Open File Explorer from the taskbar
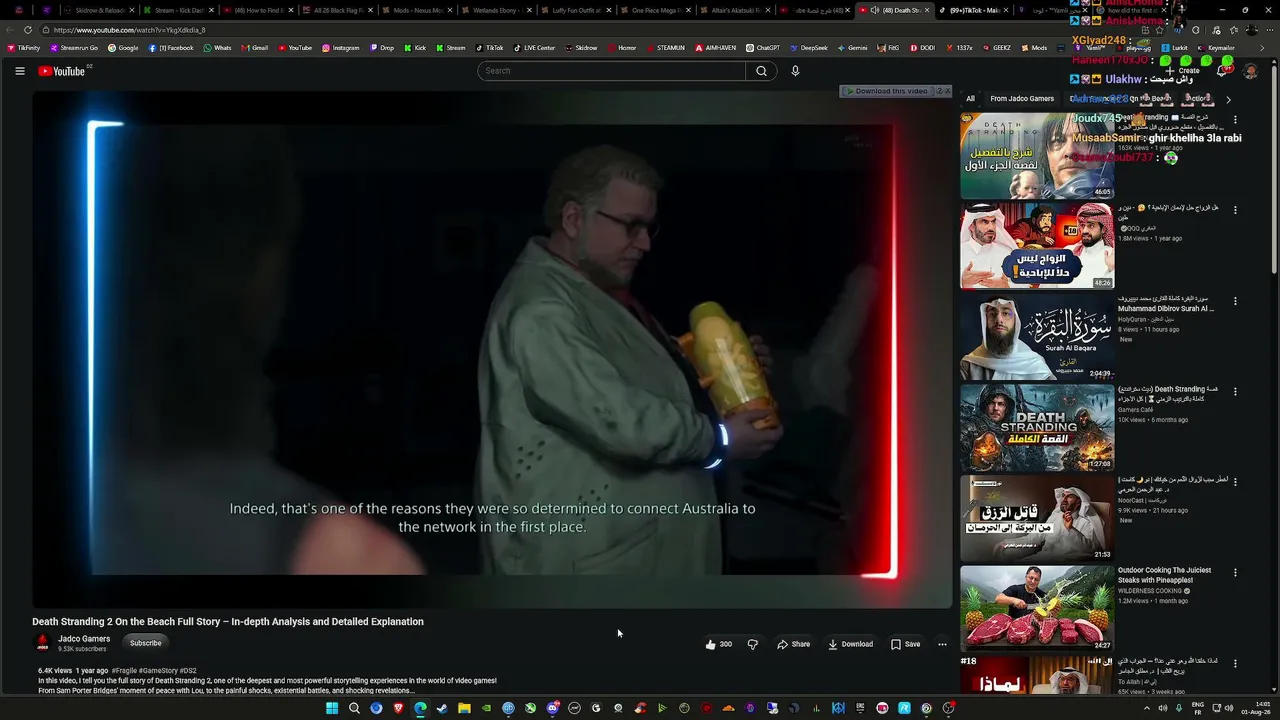The image size is (1280, 720). point(464,708)
